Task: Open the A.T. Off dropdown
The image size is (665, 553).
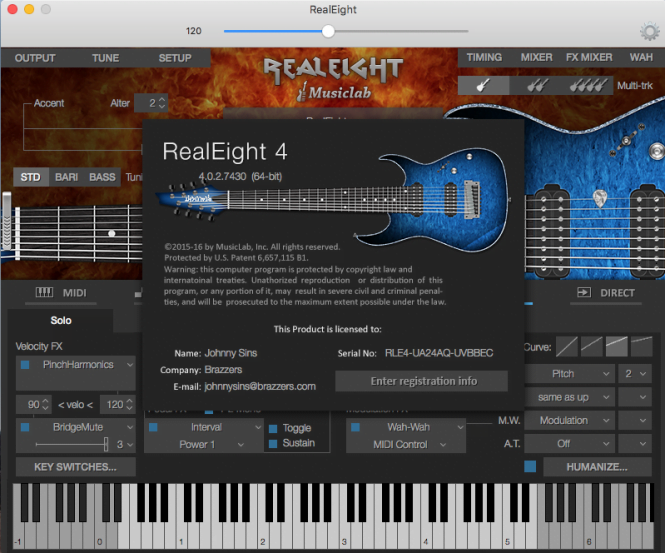Action: [x=570, y=444]
